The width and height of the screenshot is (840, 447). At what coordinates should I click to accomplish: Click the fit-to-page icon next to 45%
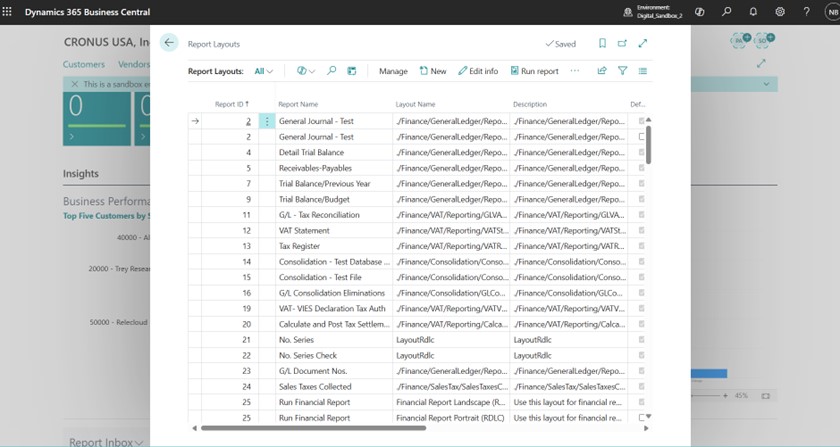766,396
